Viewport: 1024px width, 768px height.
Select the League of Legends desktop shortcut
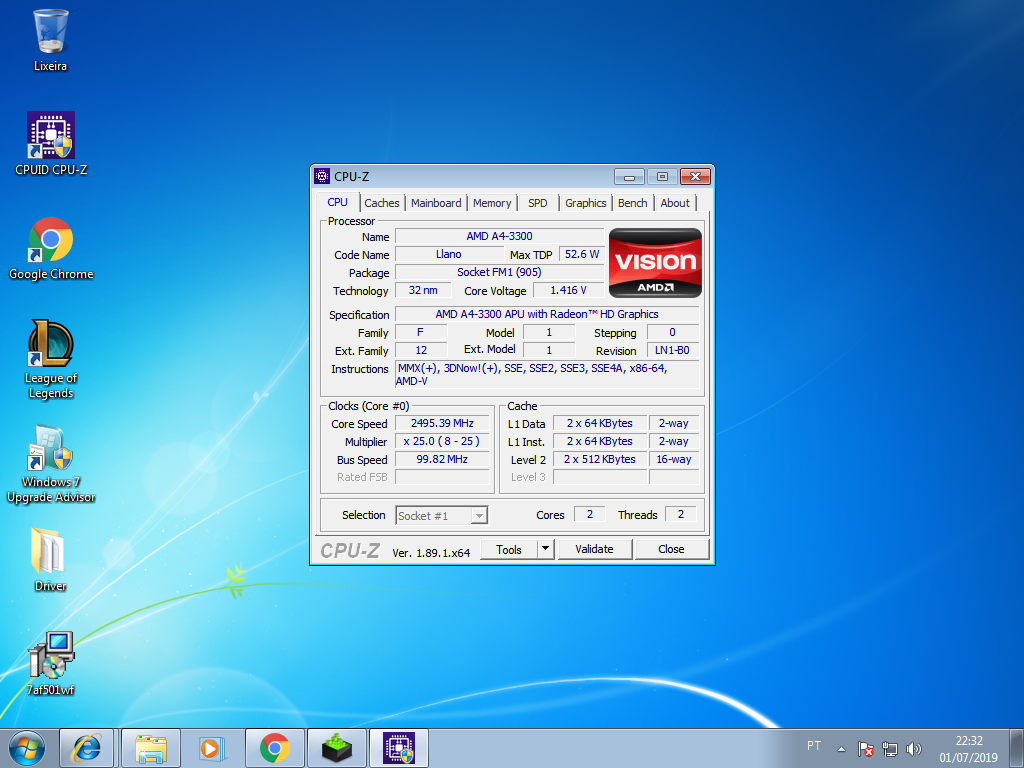[x=51, y=359]
